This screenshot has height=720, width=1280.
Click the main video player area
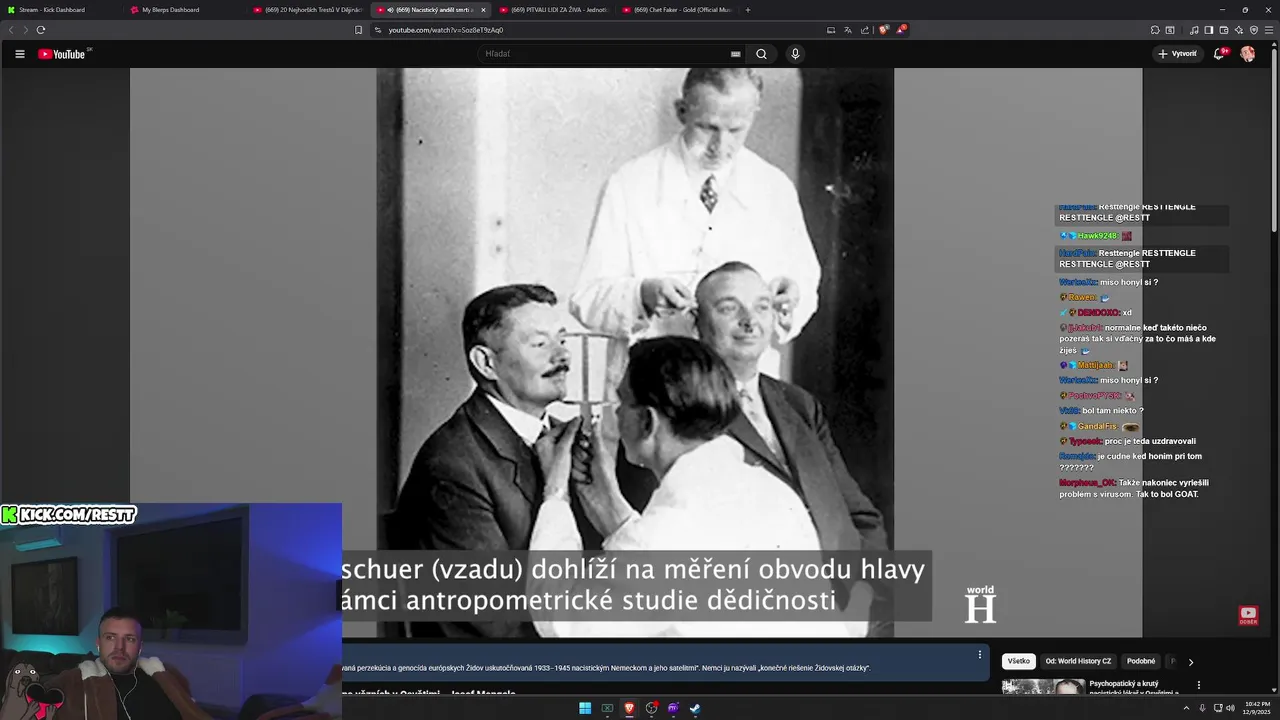click(x=635, y=350)
